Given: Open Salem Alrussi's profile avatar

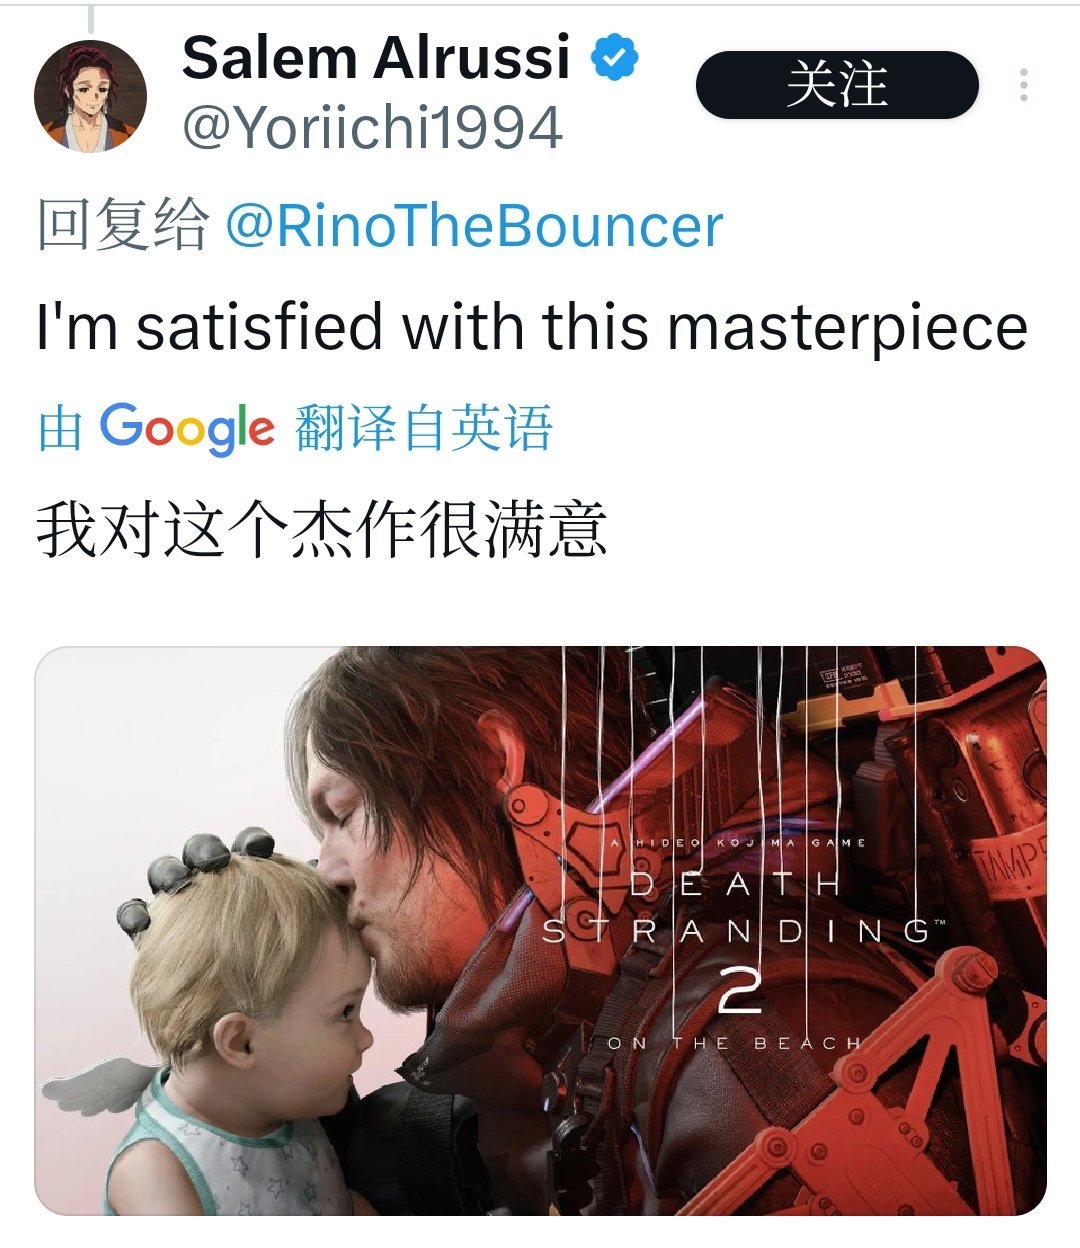Looking at the screenshot, I should (91, 96).
